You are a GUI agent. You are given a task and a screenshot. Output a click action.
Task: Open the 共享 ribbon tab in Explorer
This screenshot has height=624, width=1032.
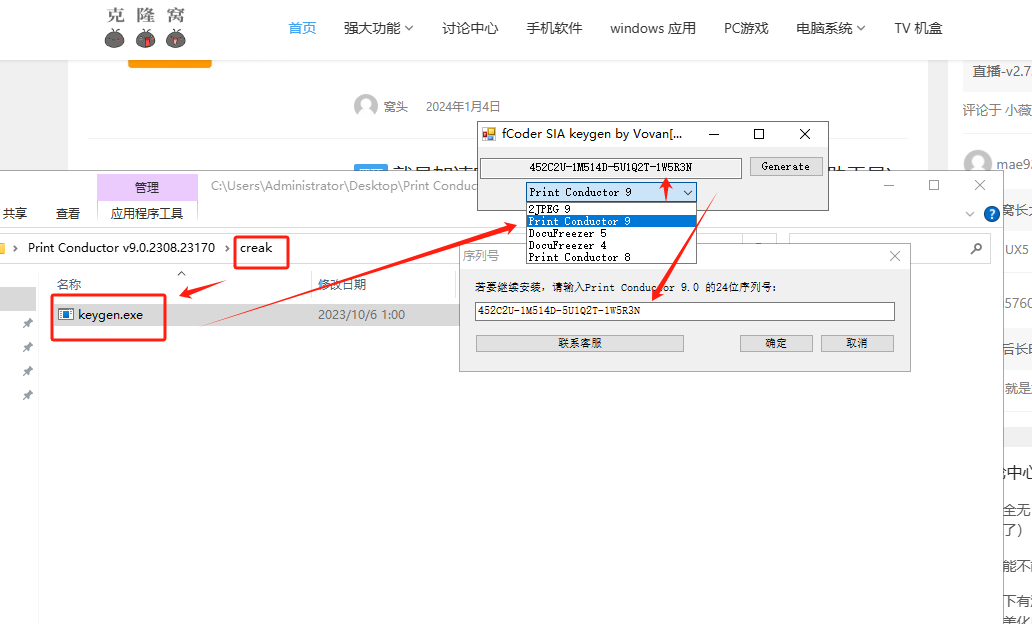[x=15, y=213]
